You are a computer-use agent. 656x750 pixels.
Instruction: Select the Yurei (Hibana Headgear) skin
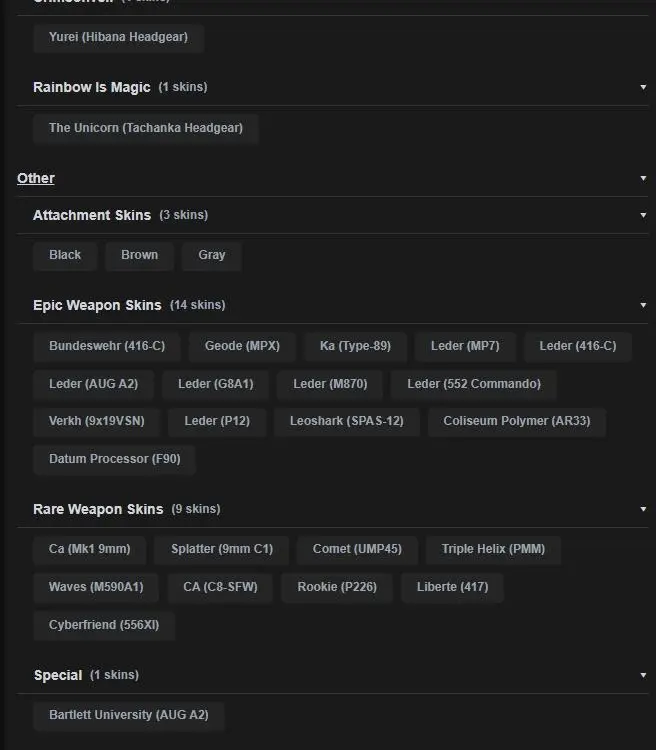pos(118,37)
